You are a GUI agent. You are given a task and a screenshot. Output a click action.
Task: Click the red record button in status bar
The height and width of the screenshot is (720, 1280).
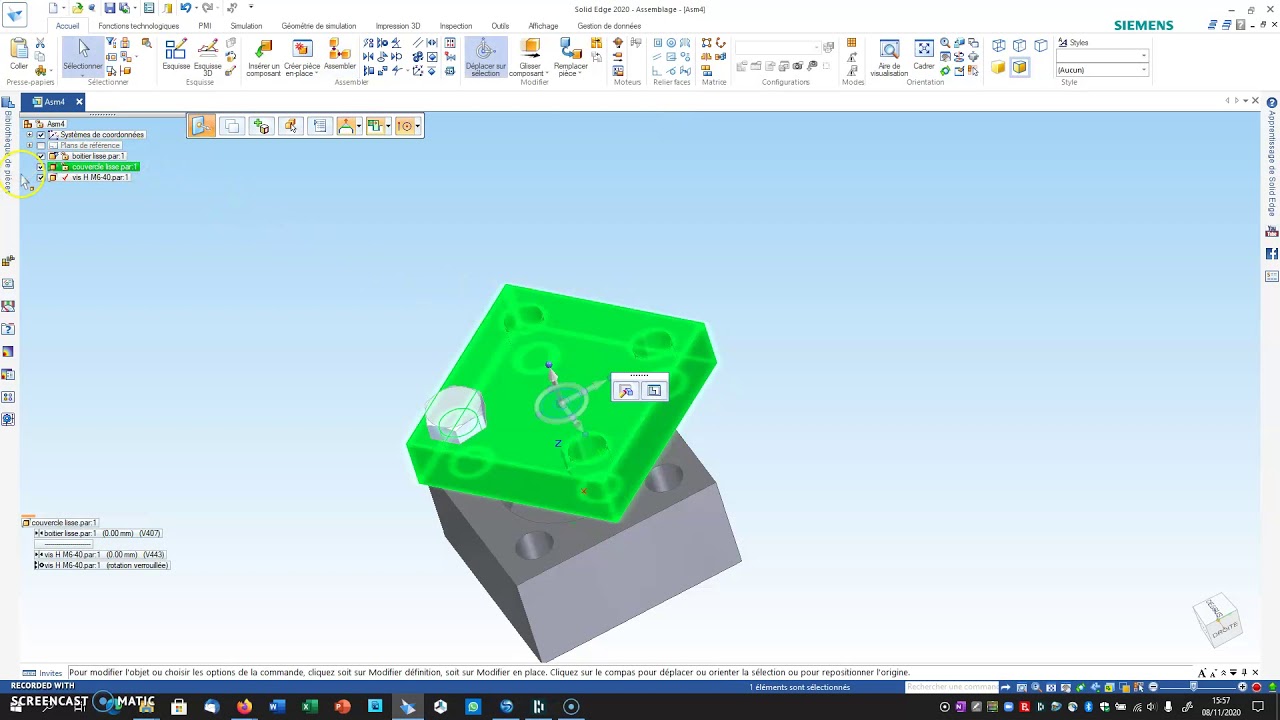[x=1257, y=687]
